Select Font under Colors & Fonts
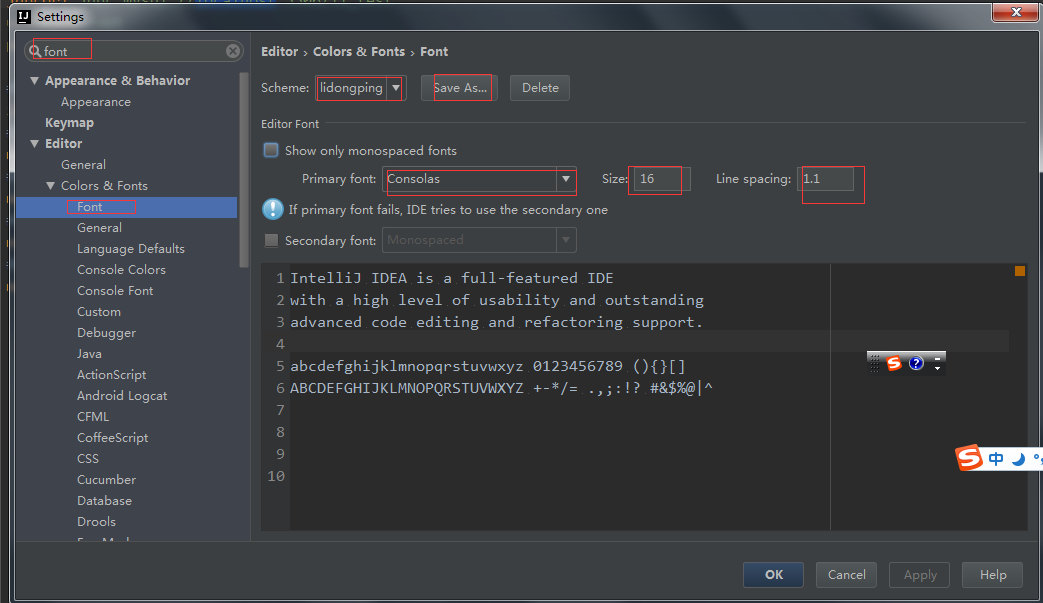 click(89, 207)
